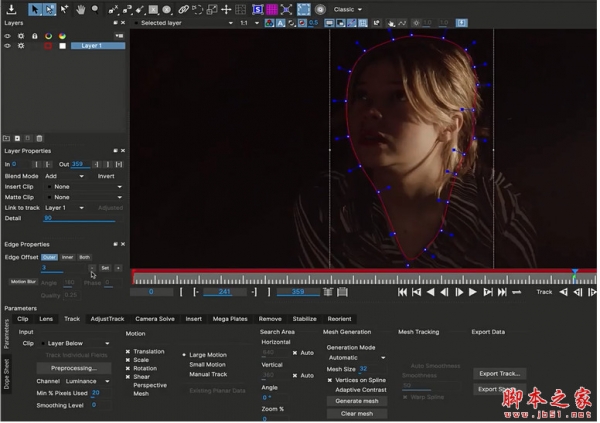
Task: Click the Delete layer trash icon
Action: (x=39, y=139)
